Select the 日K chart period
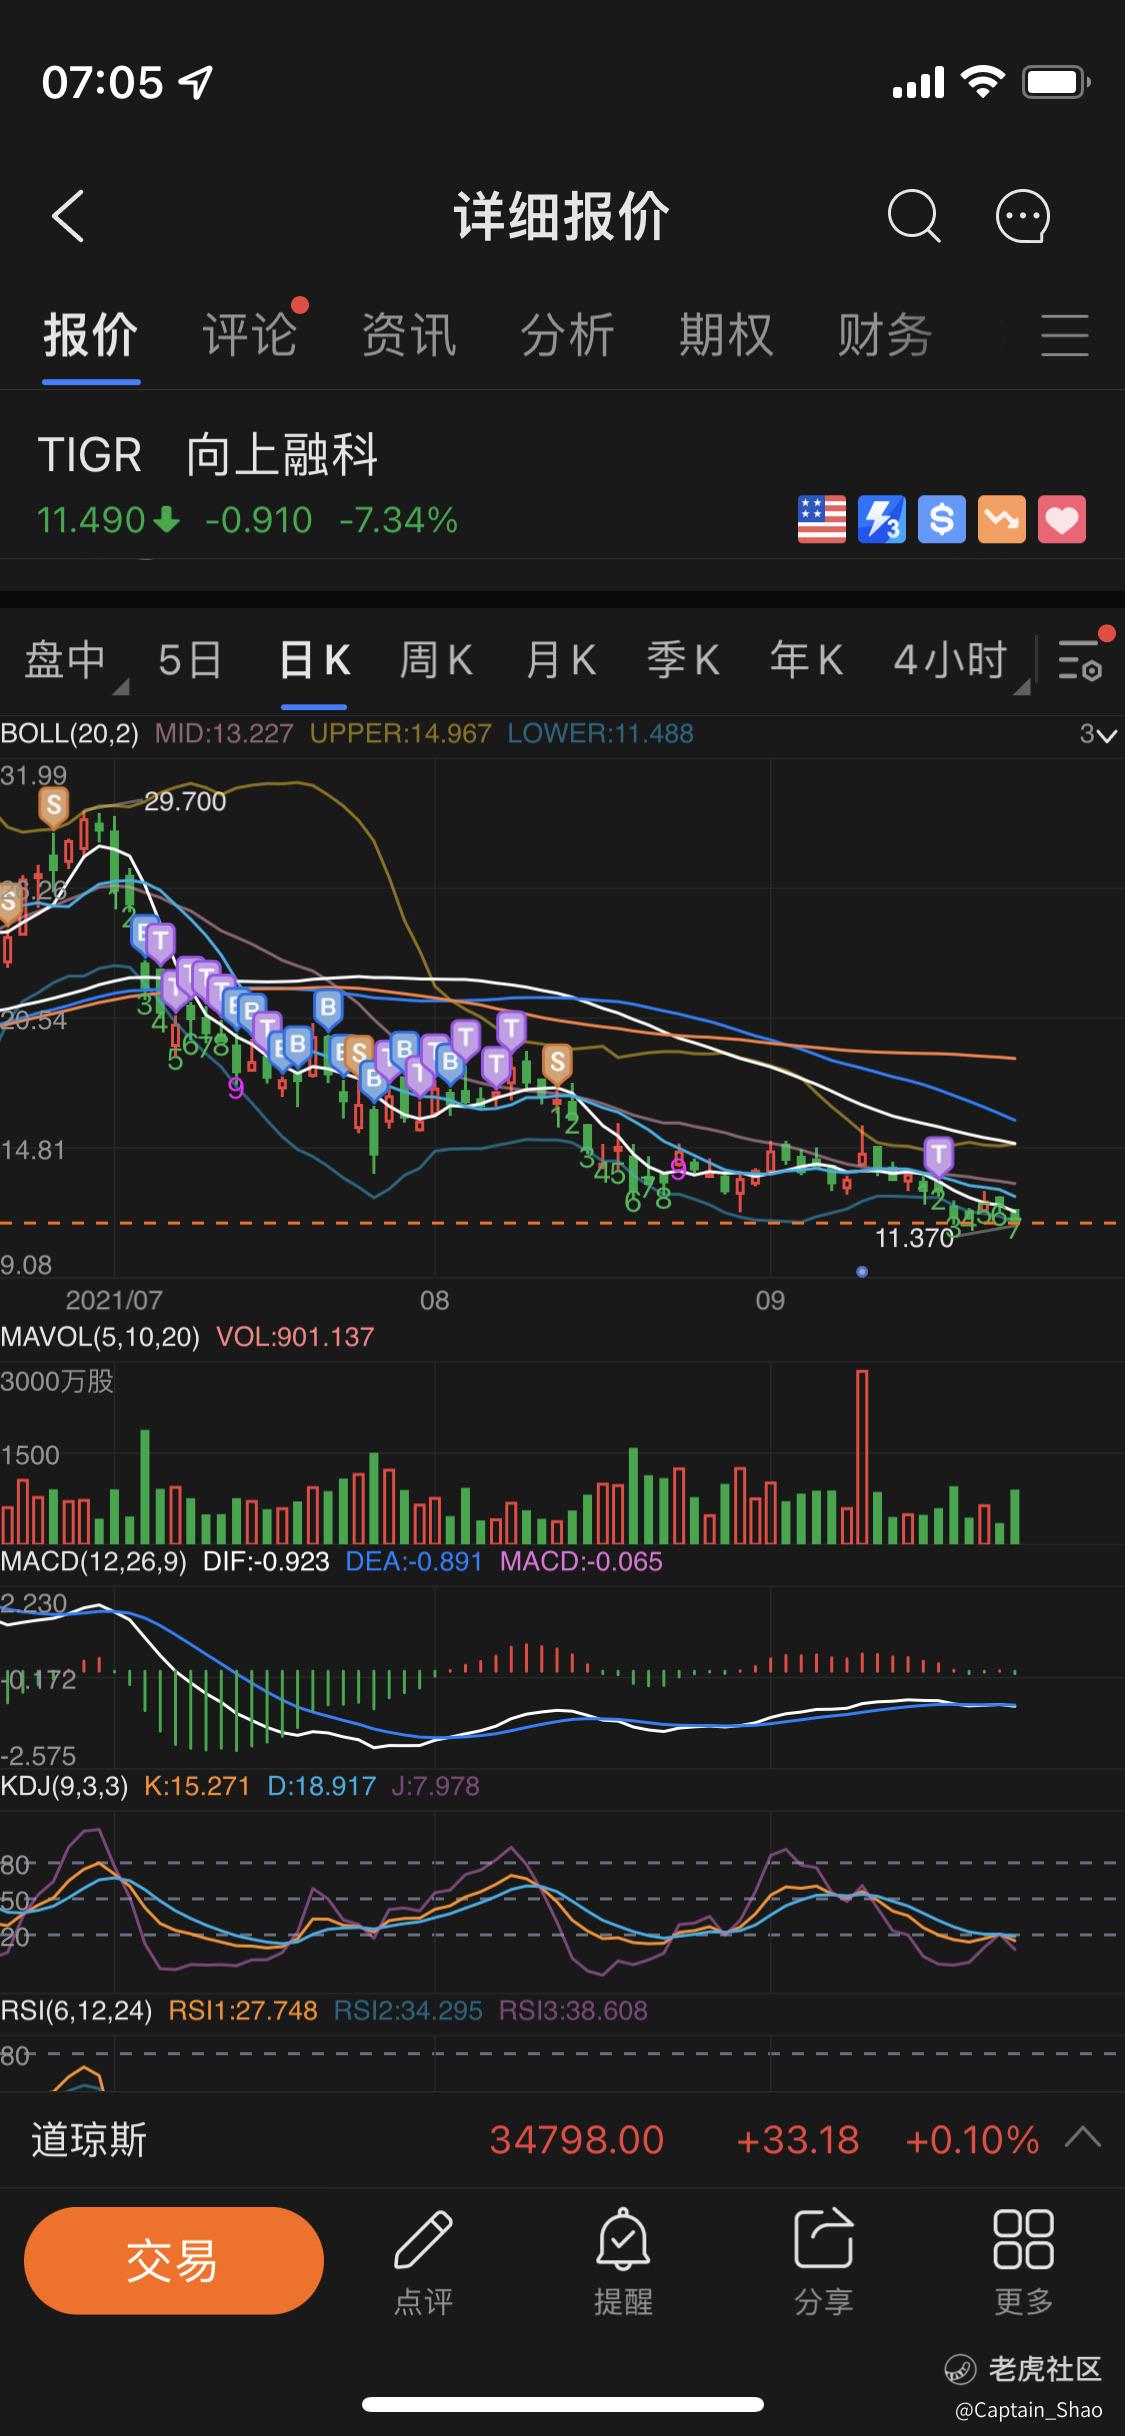The image size is (1125, 2436). click(x=314, y=660)
